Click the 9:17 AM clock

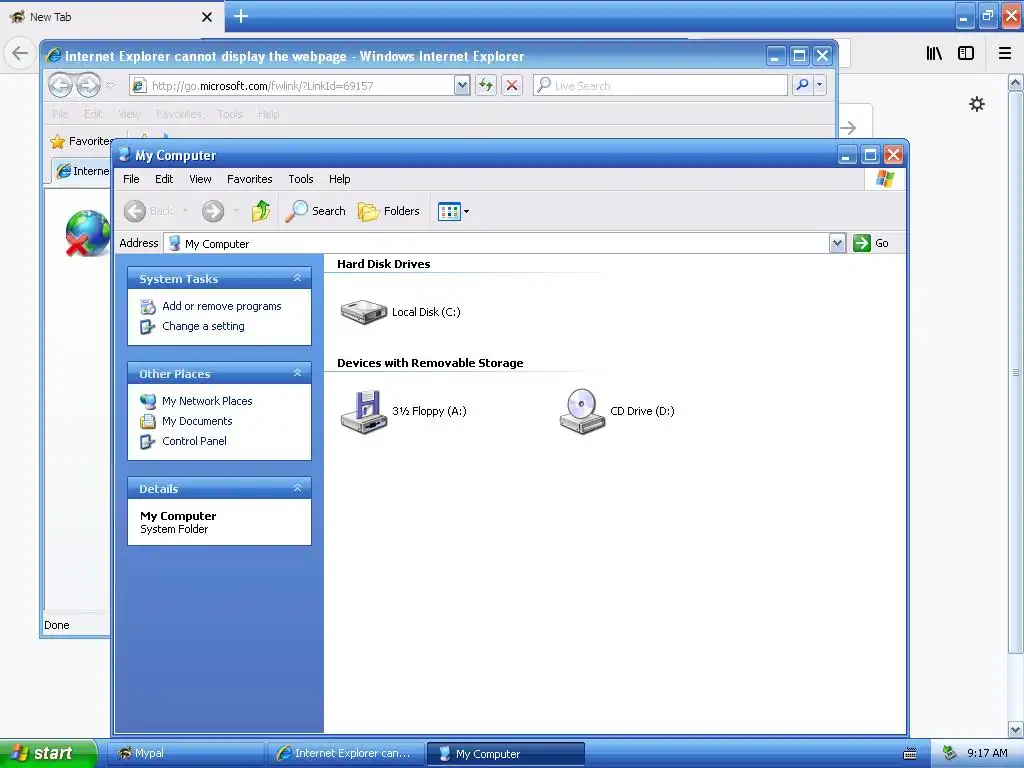click(x=987, y=754)
